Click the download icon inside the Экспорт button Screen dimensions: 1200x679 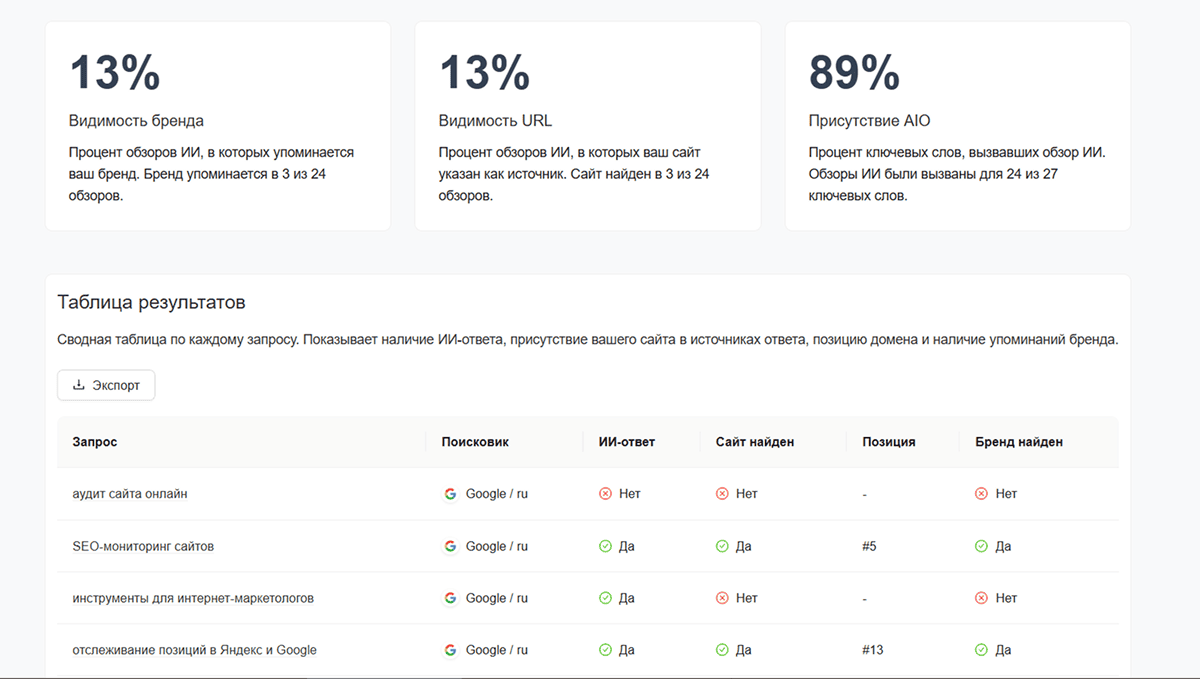(x=78, y=384)
